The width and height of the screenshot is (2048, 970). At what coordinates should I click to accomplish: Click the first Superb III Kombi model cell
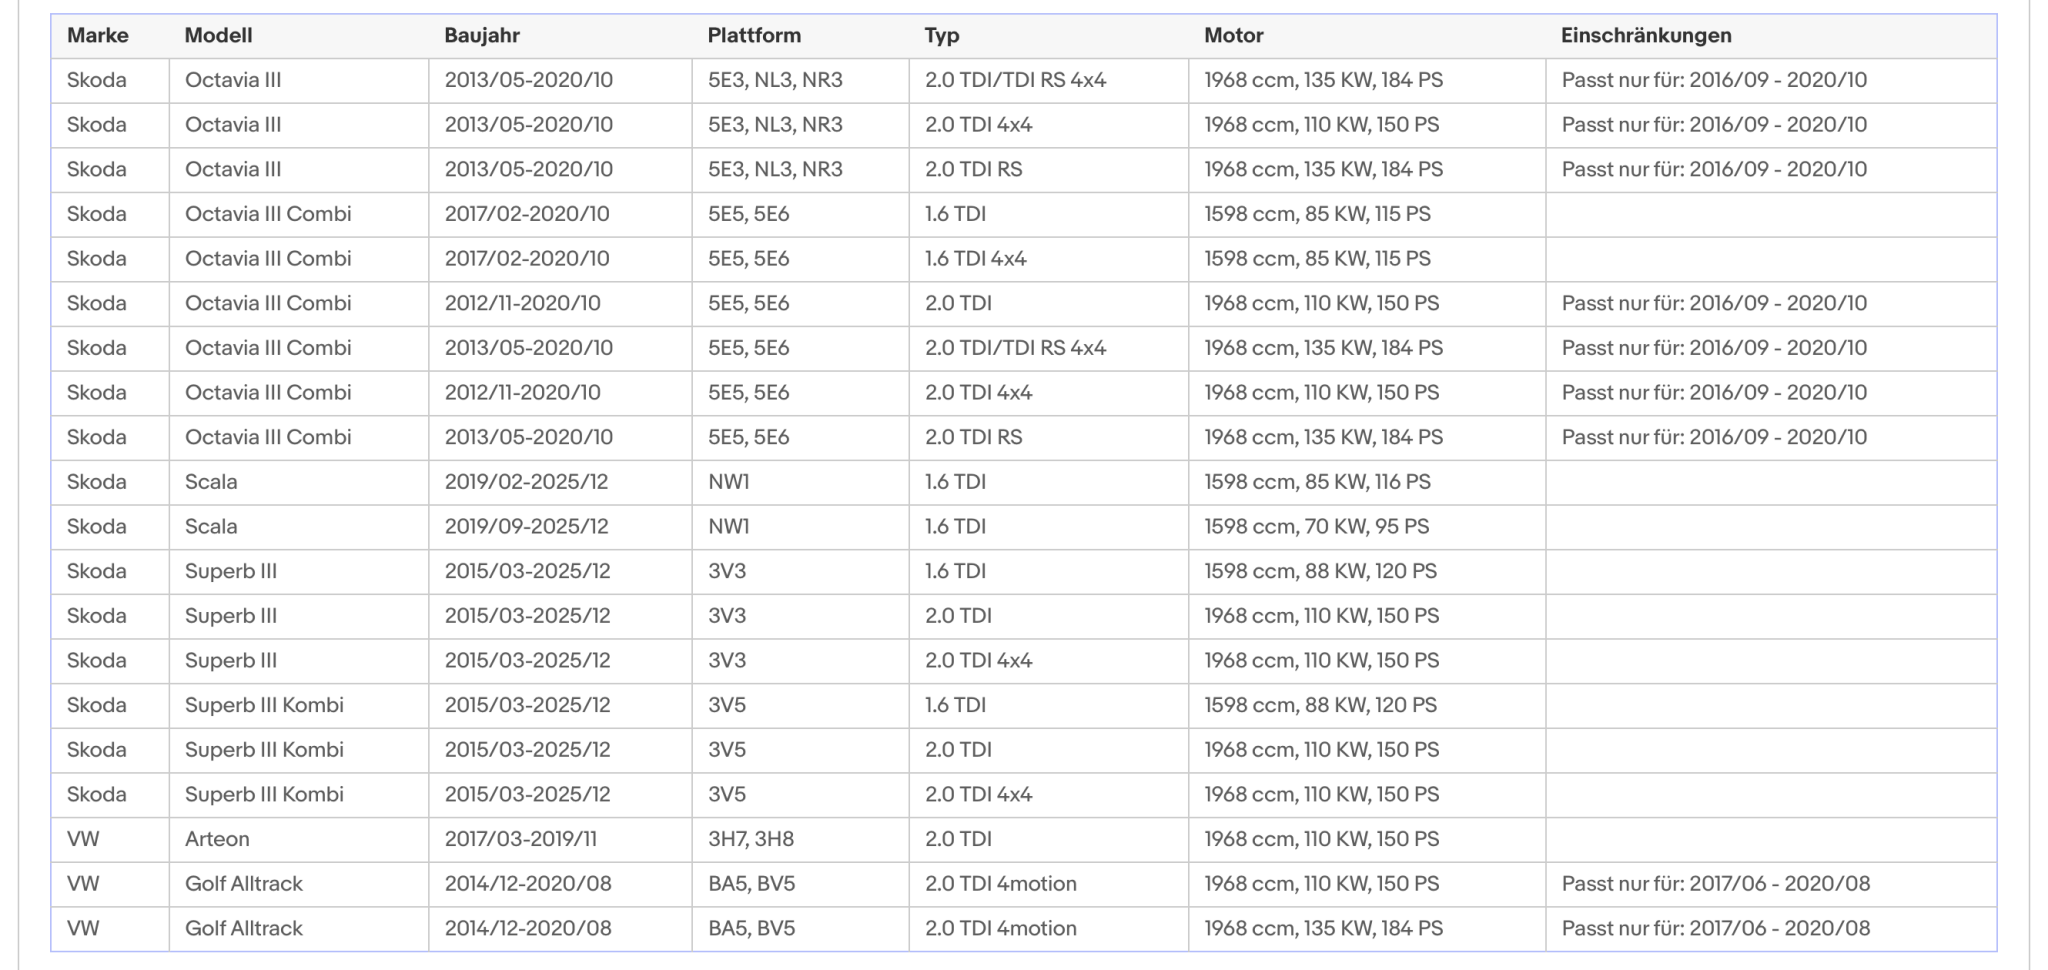pyautogui.click(x=299, y=705)
